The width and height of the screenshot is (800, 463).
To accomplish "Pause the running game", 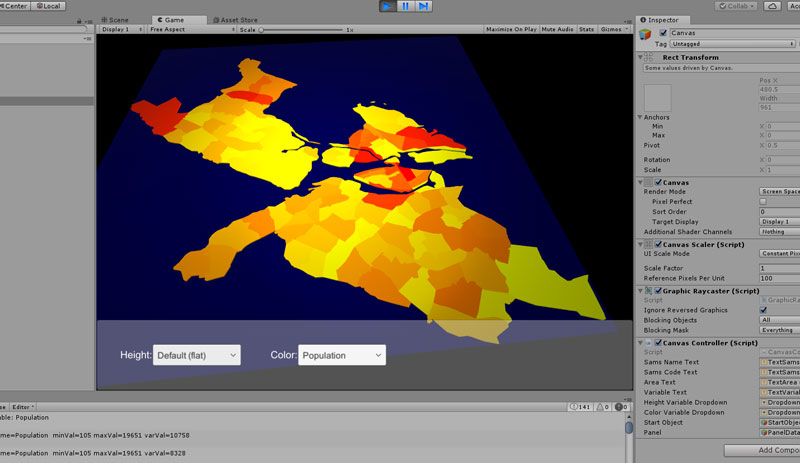I will point(406,6).
